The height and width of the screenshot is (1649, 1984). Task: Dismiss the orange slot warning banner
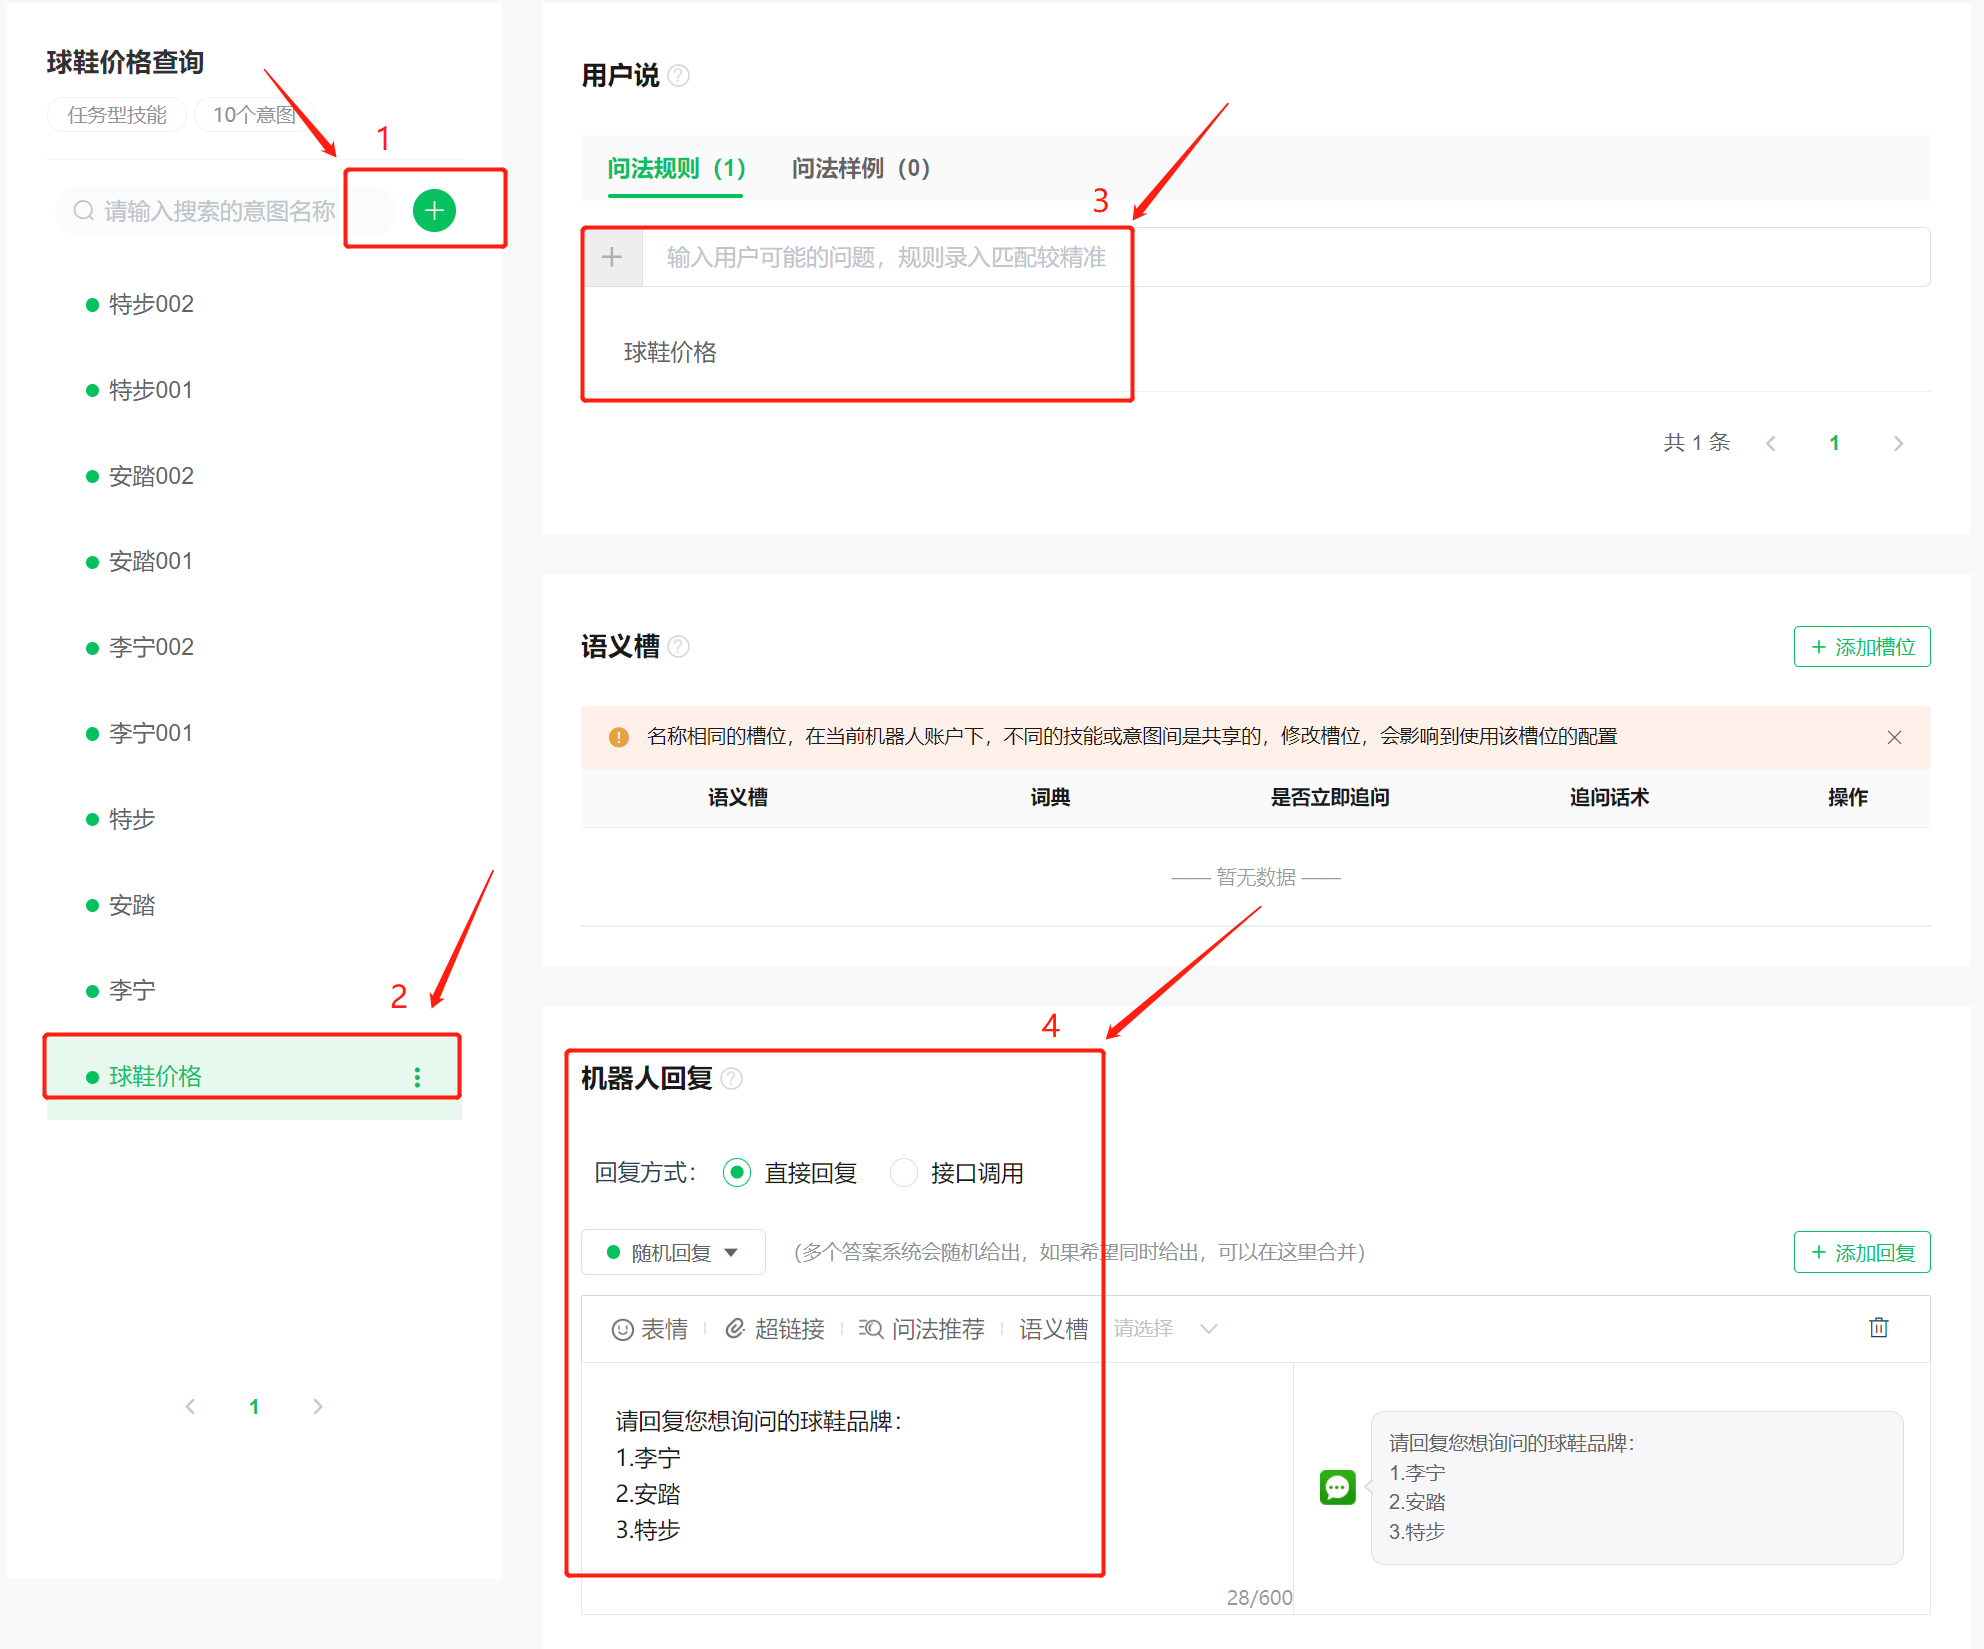1894,737
